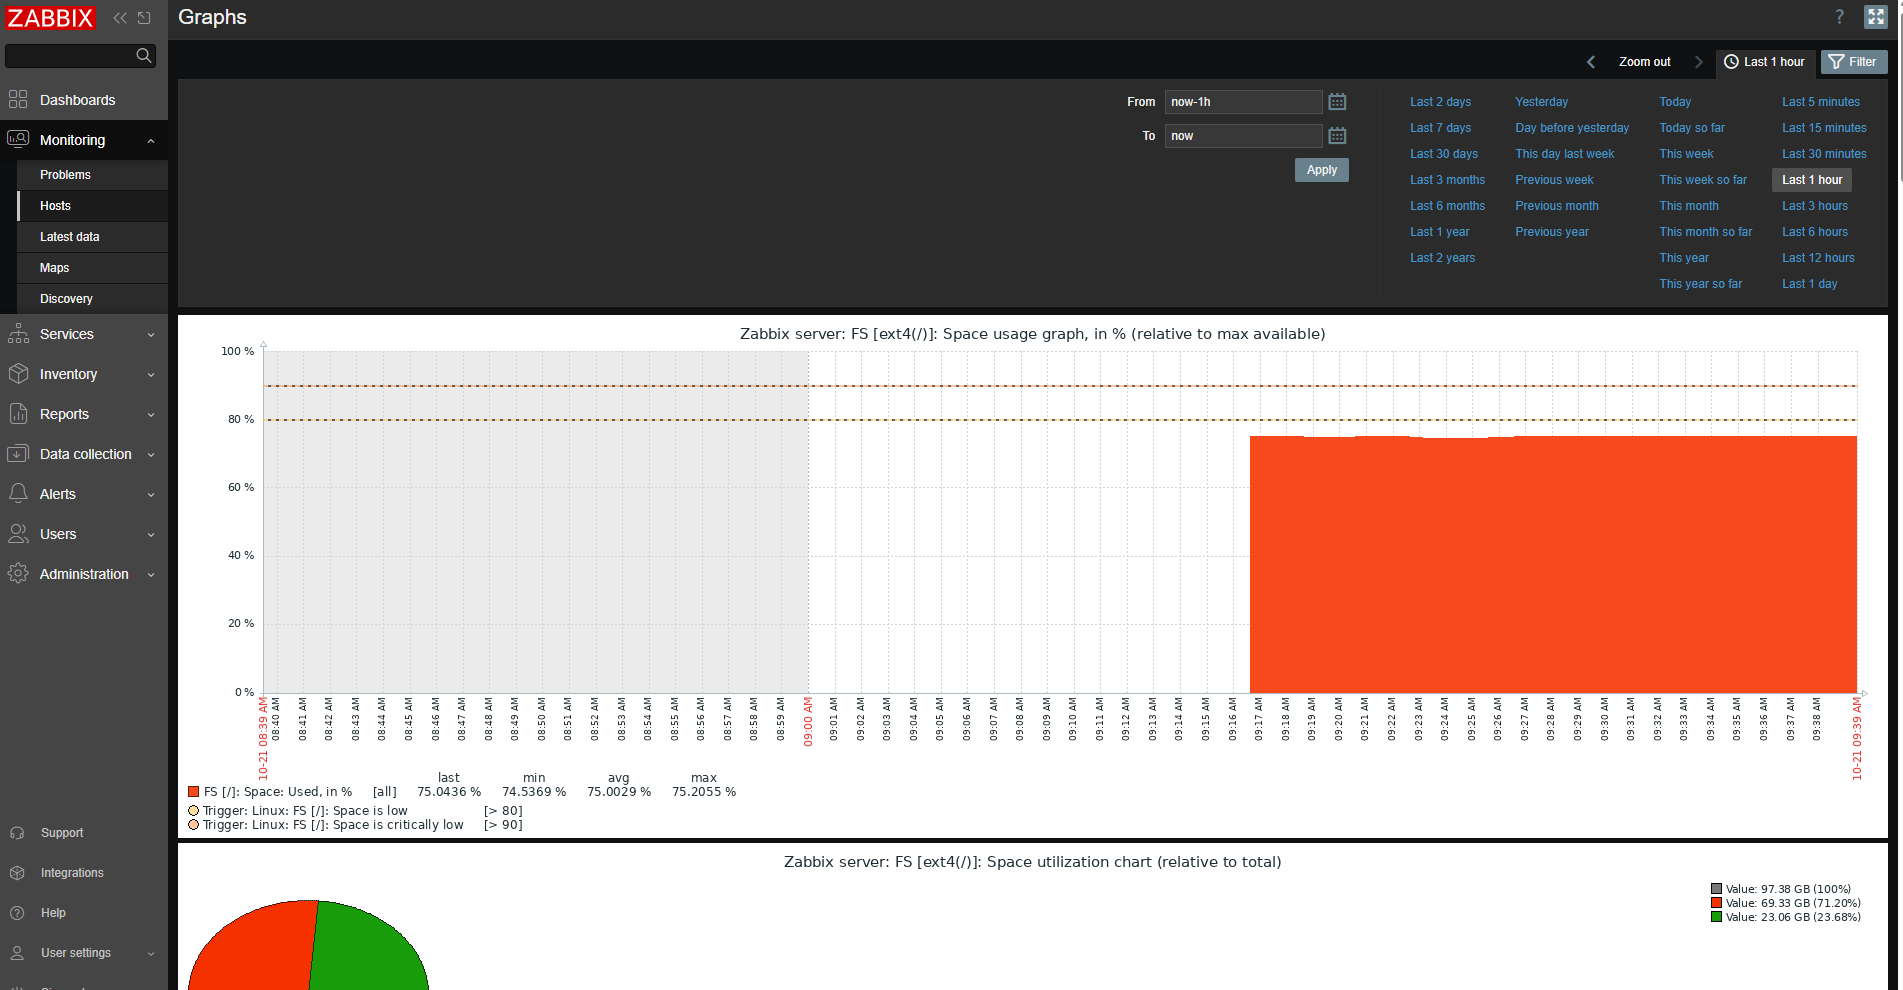Screen dimensions: 1903x990
Task: Click the Apply button
Action: pos(1321,170)
